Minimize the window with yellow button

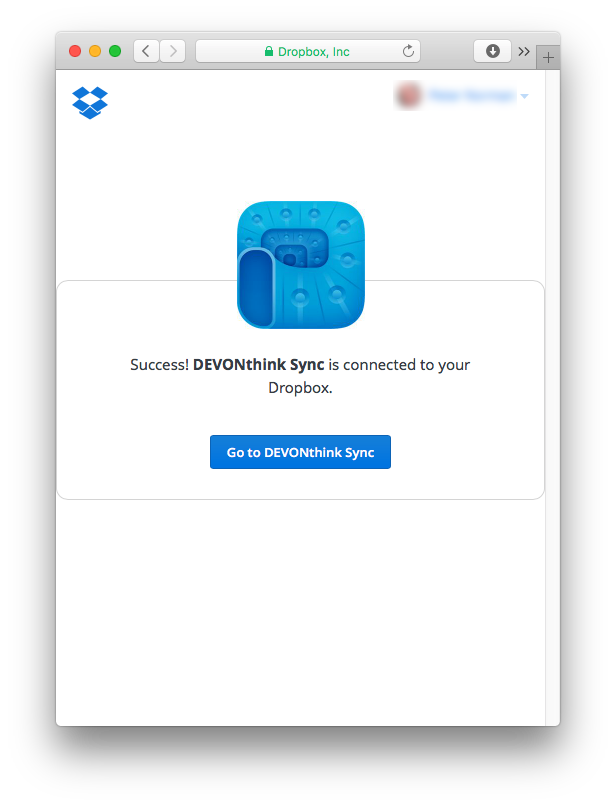(95, 51)
